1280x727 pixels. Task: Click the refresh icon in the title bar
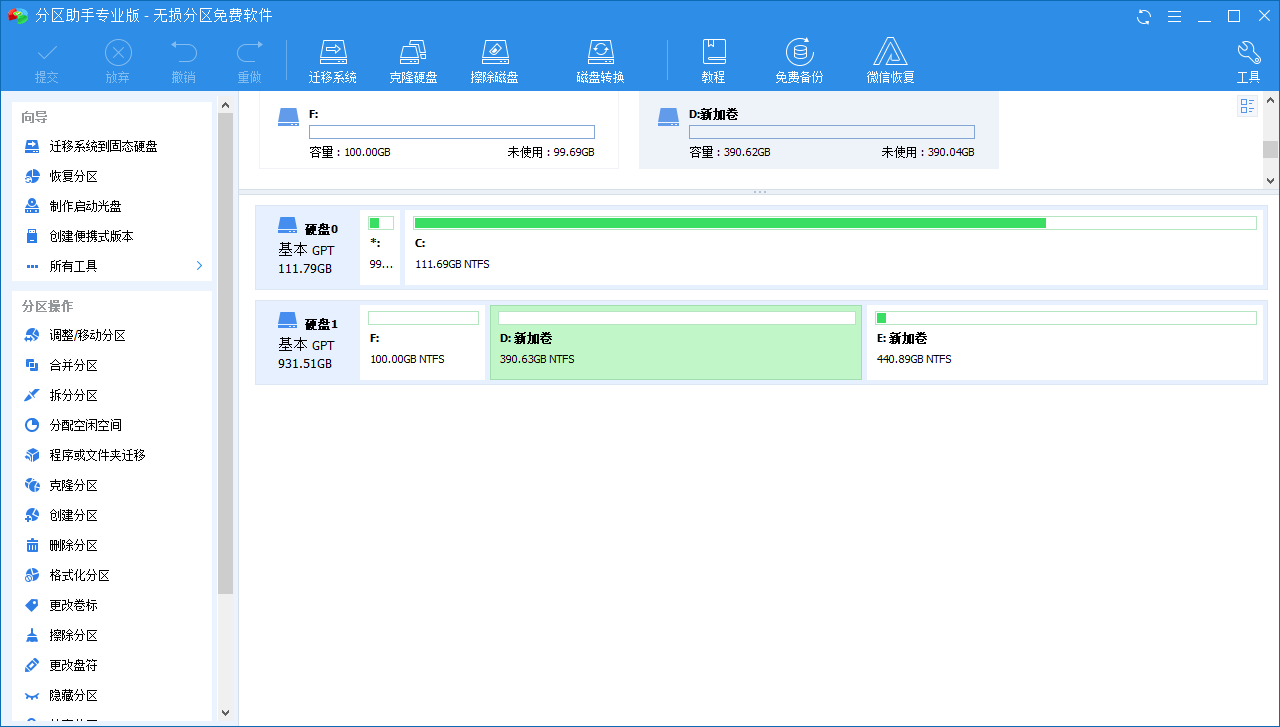[x=1142, y=16]
